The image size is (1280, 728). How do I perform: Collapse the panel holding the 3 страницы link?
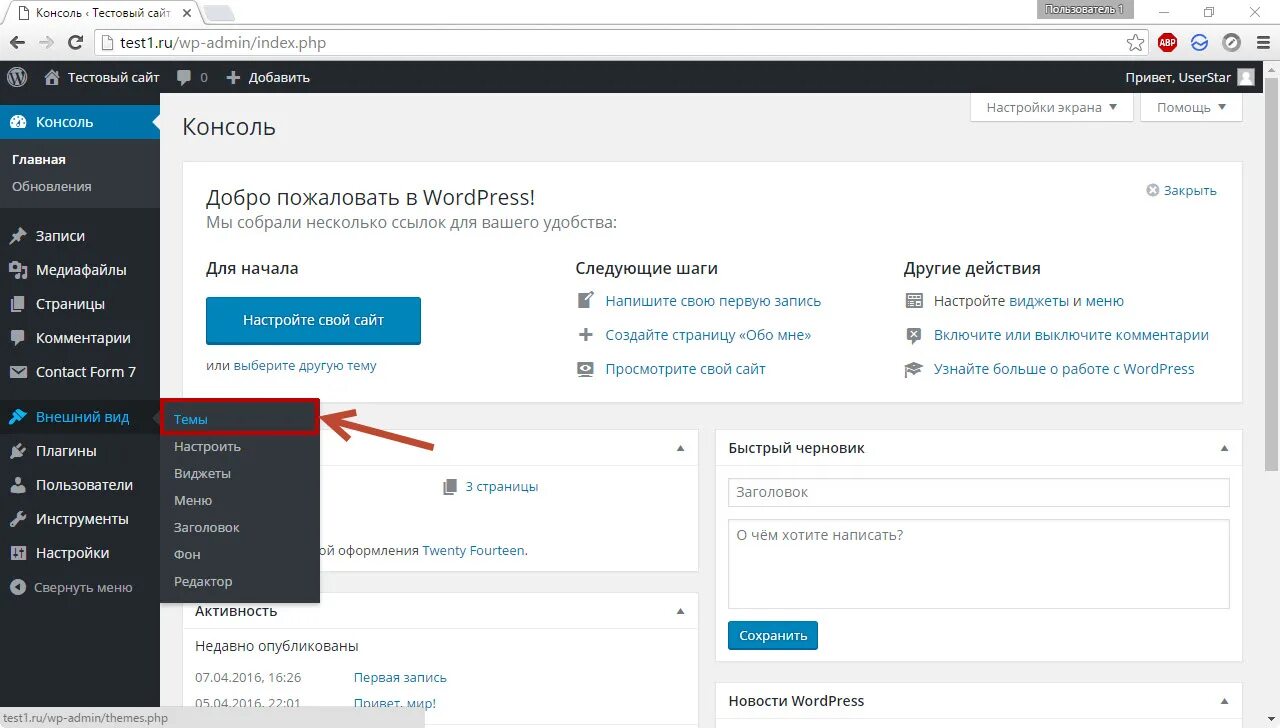681,449
